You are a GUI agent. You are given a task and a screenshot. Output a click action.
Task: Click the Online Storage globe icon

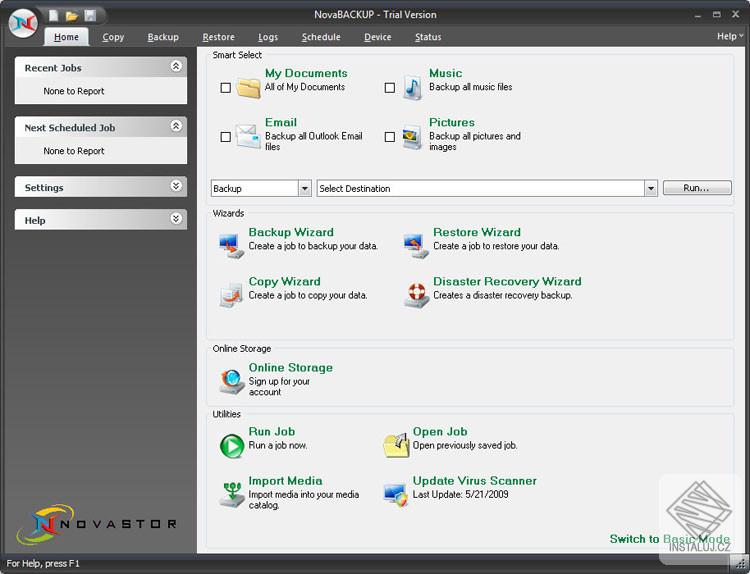tap(232, 382)
